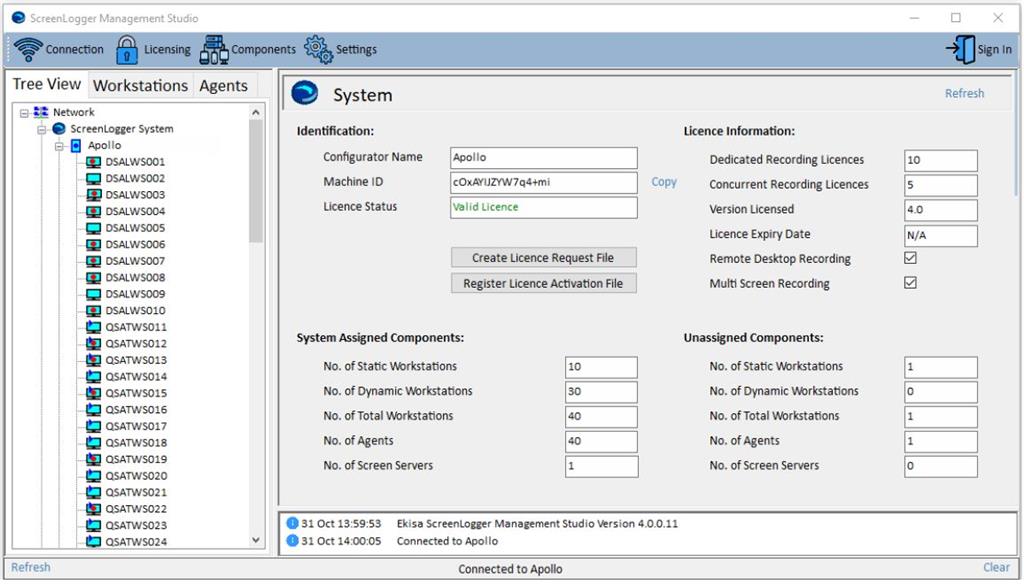
Task: Click Register Licence Activation File button
Action: point(543,283)
